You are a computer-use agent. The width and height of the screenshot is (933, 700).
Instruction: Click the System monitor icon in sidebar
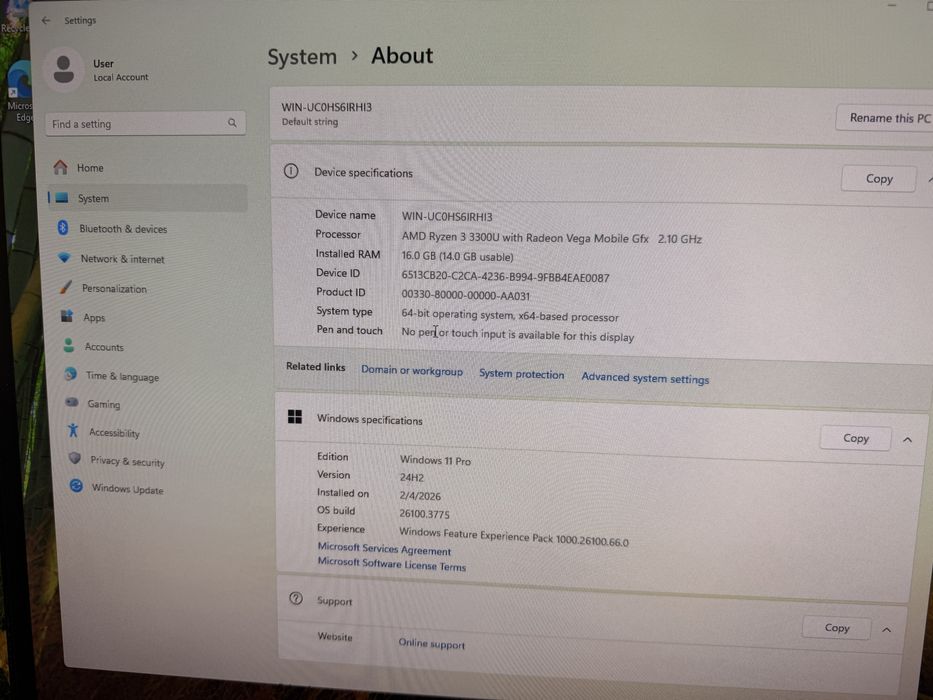62,198
